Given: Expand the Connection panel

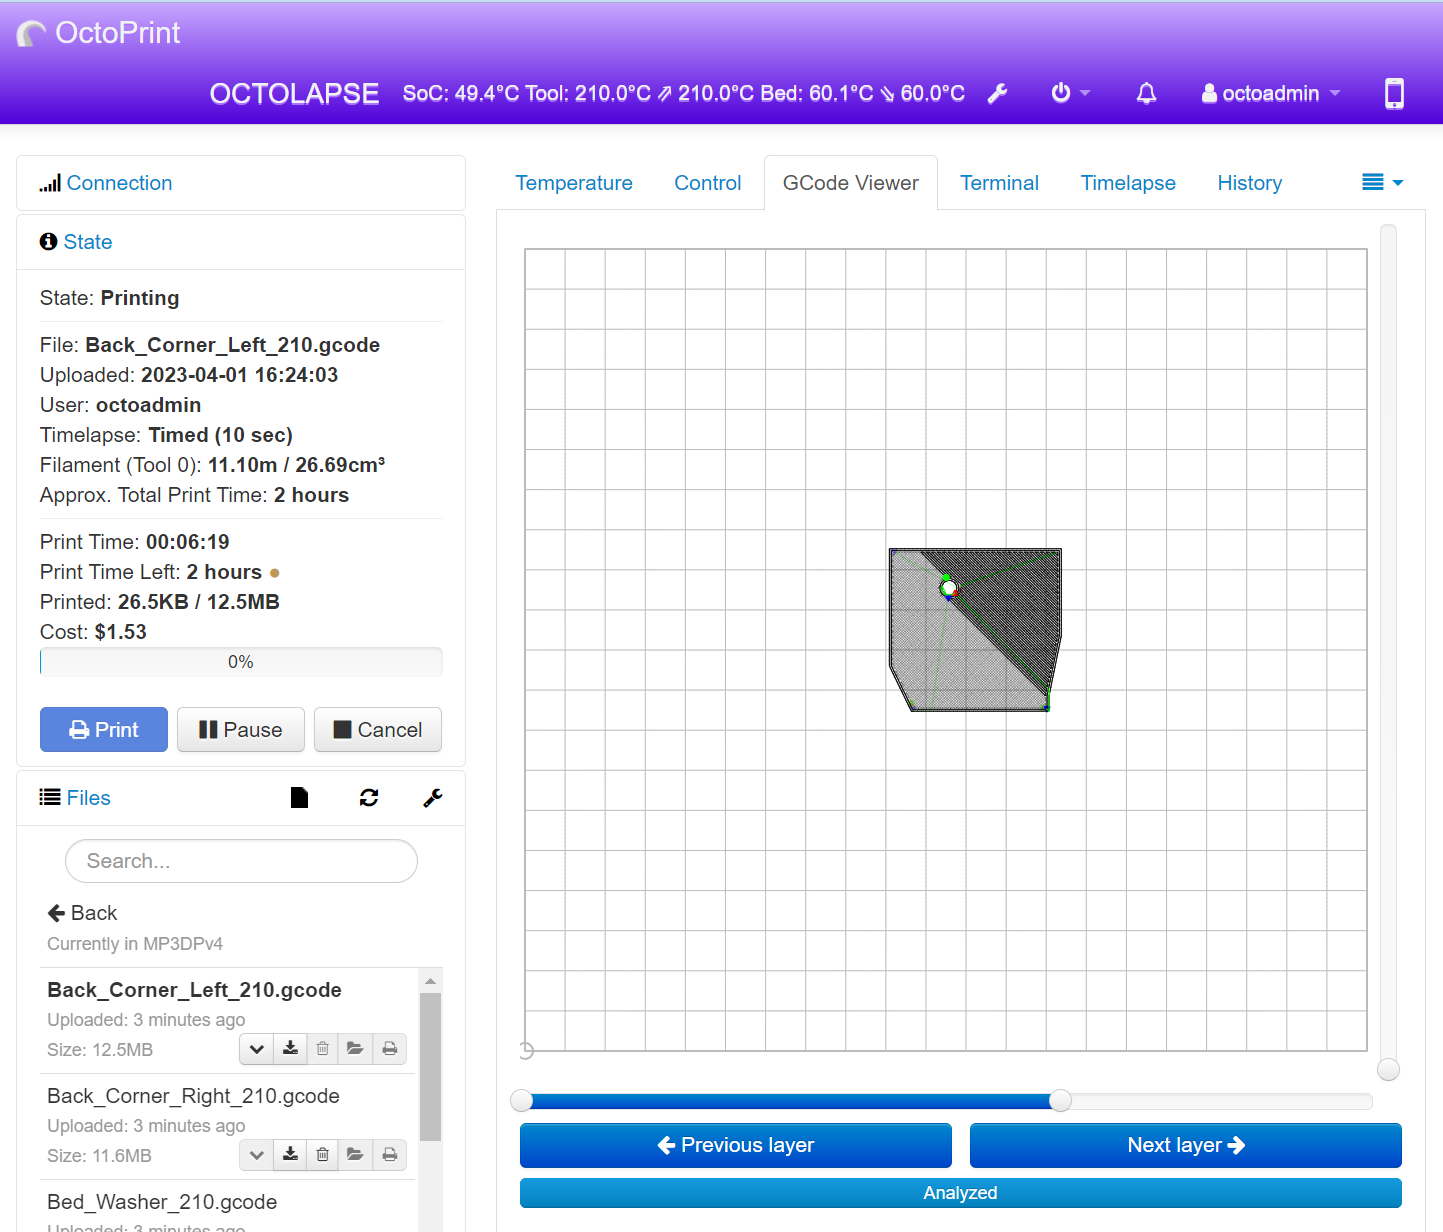Looking at the screenshot, I should 119,183.
